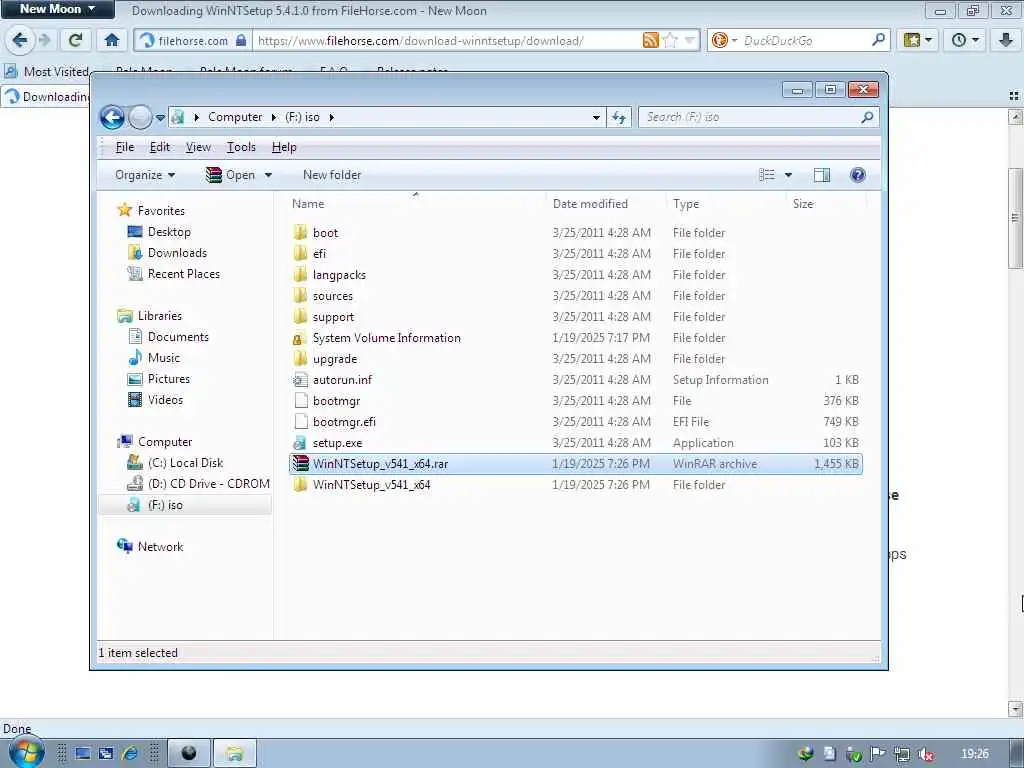Select WinNTSetup_v541_x64 folder
Image resolution: width=1024 pixels, height=768 pixels.
pos(371,485)
